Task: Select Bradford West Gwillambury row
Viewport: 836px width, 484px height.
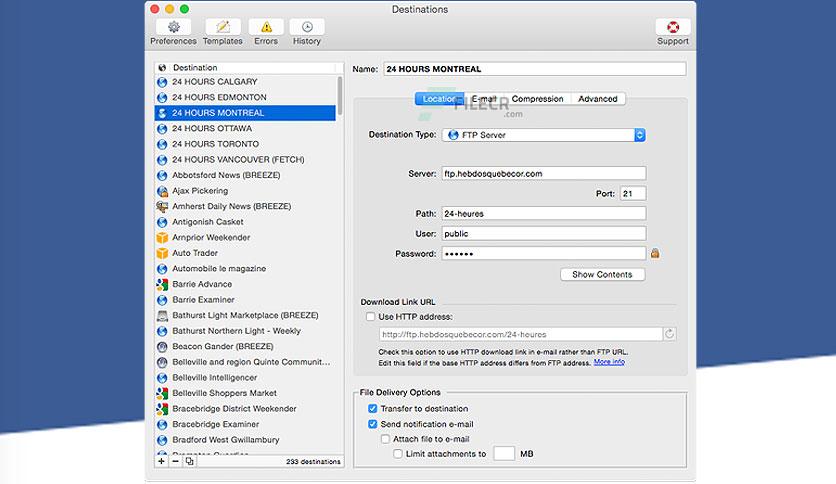Action: (x=245, y=440)
